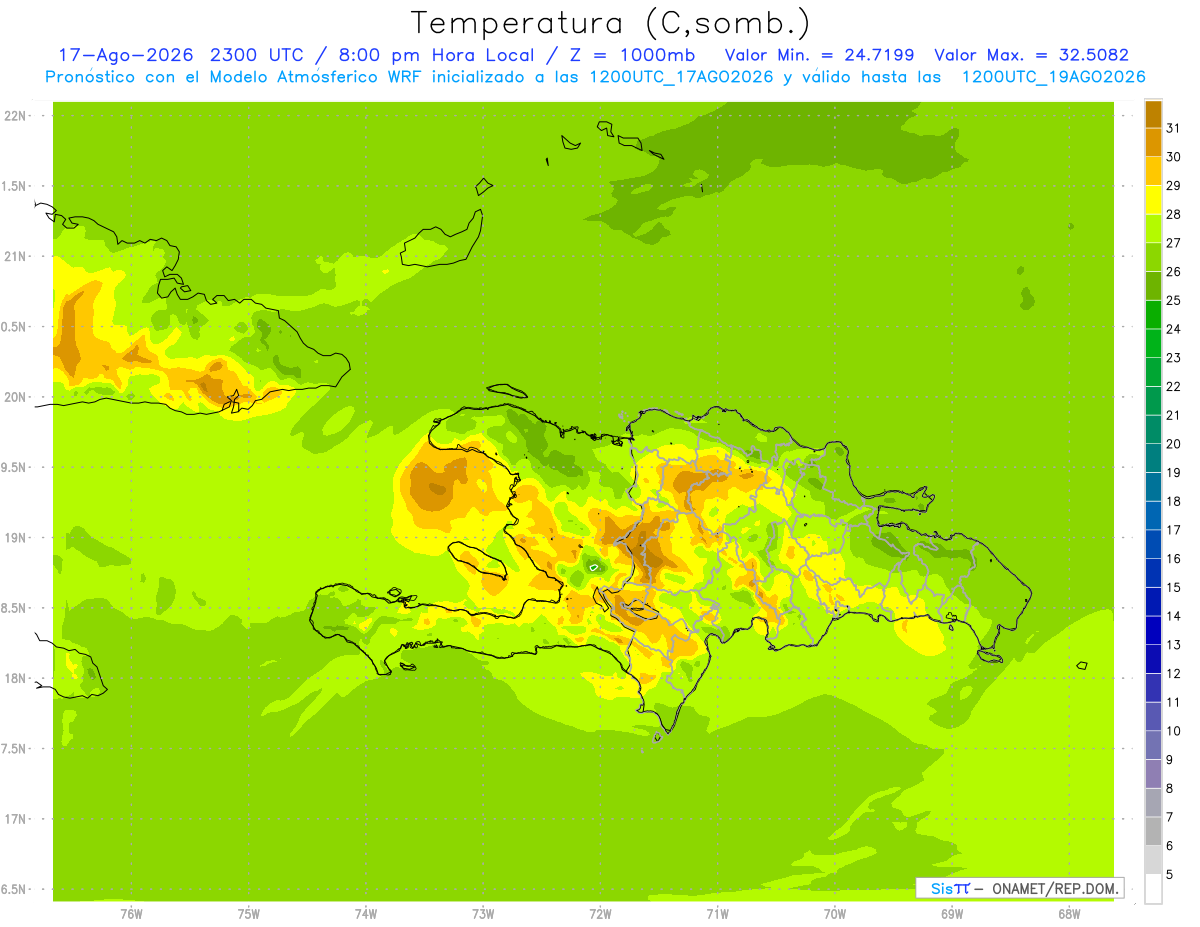Click the "74W" longitude label
Viewport: 1200px width, 927px height.
click(x=366, y=913)
